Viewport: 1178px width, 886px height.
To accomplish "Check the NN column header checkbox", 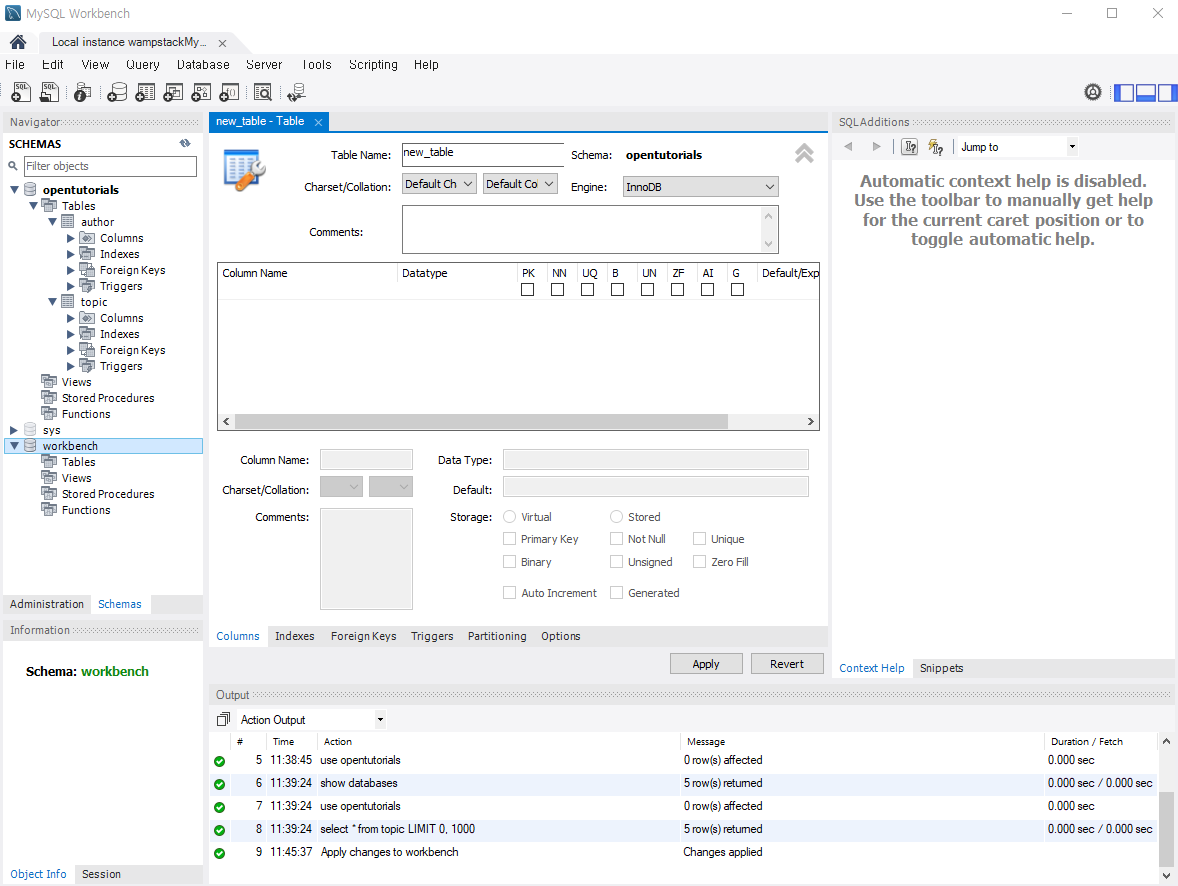I will click(557, 289).
